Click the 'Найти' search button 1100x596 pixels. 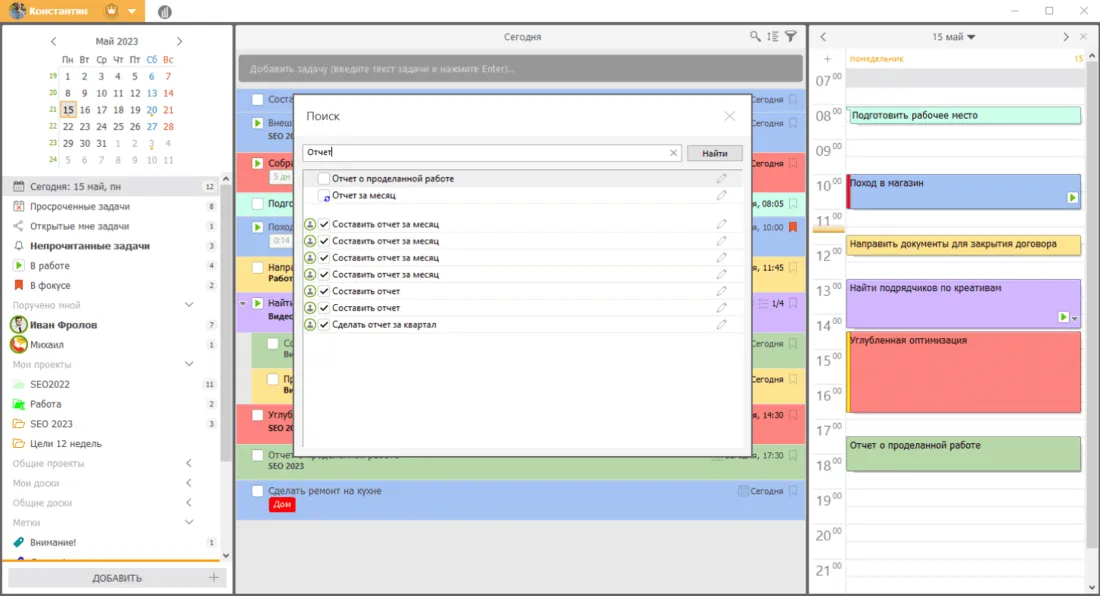714,153
